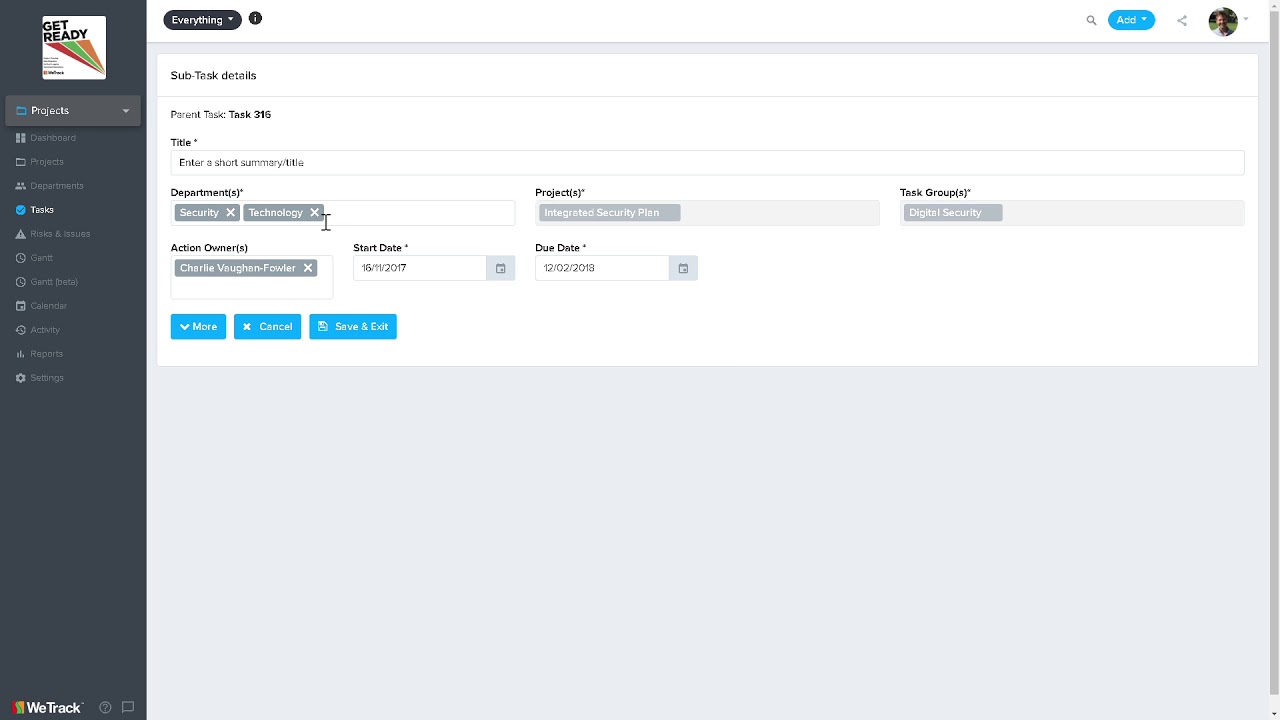Click the share icon in top bar
The height and width of the screenshot is (720, 1280).
click(x=1182, y=20)
